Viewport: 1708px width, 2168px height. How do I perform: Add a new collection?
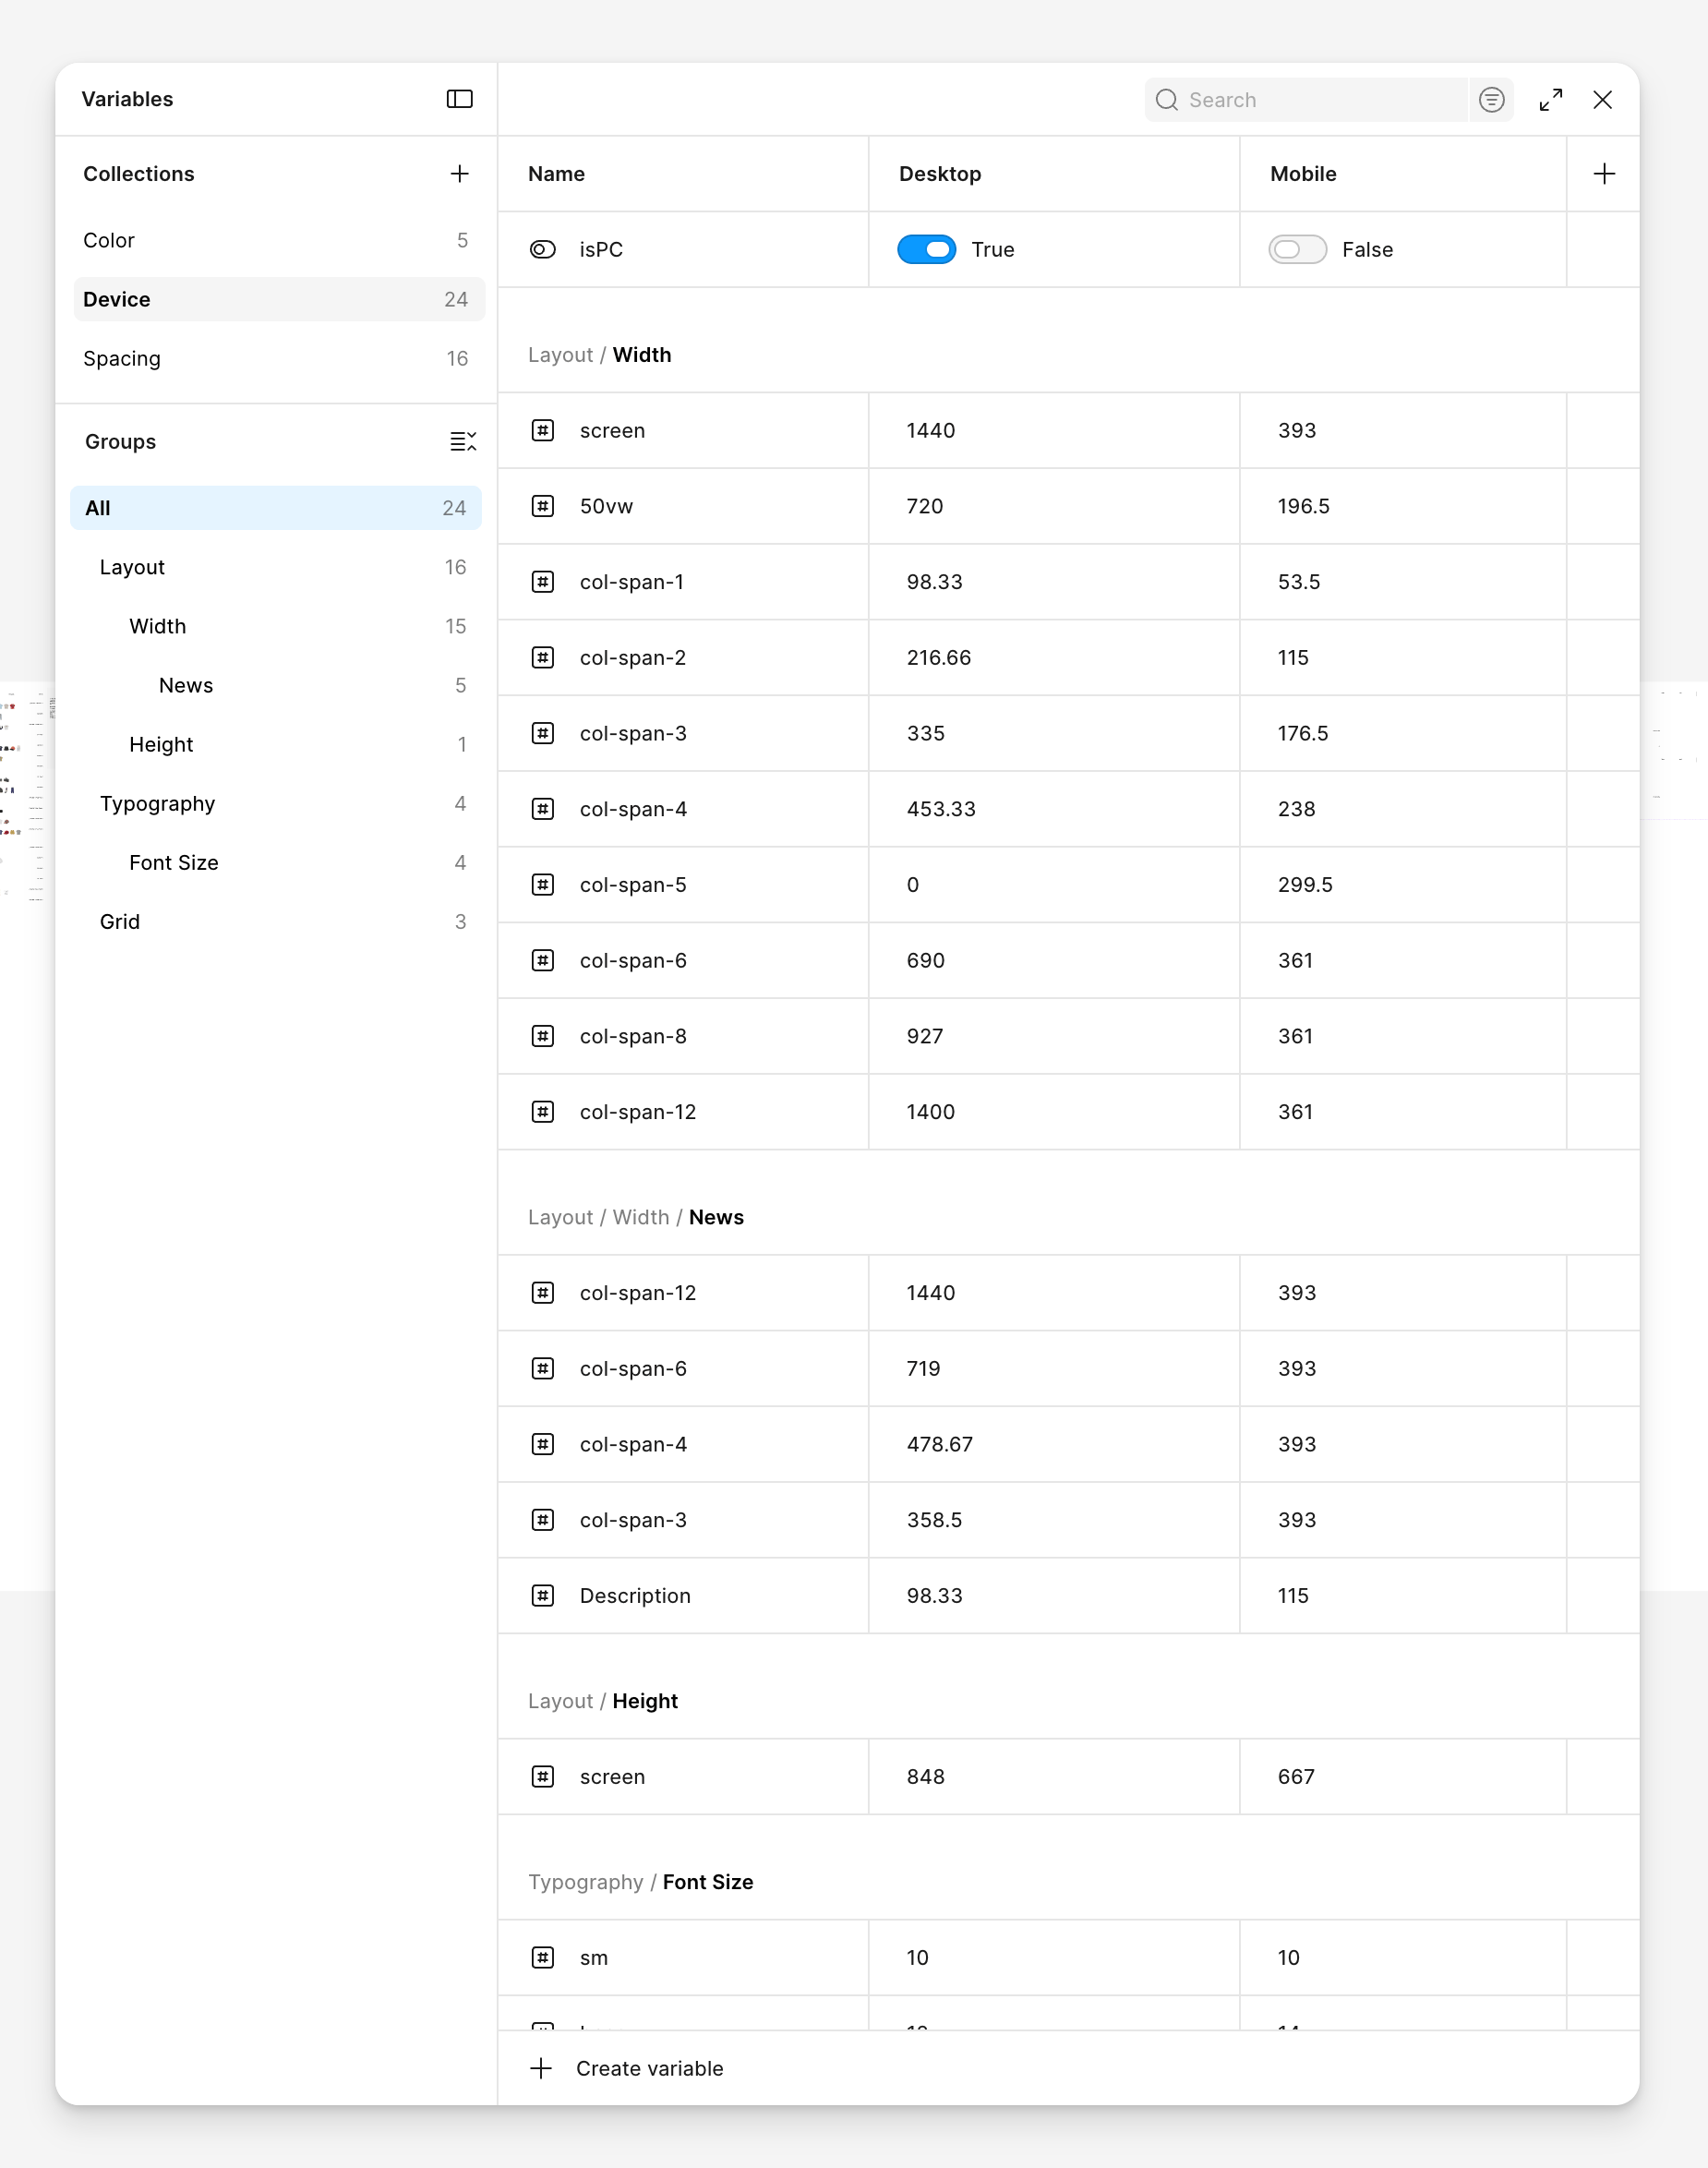point(459,174)
